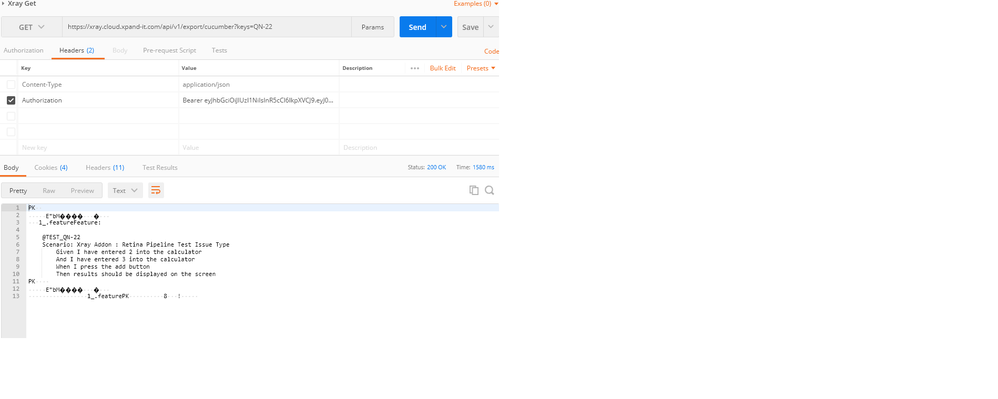Image resolution: width=998 pixels, height=399 pixels.
Task: Uncheck the Authorization header checkbox
Action: click(11, 101)
